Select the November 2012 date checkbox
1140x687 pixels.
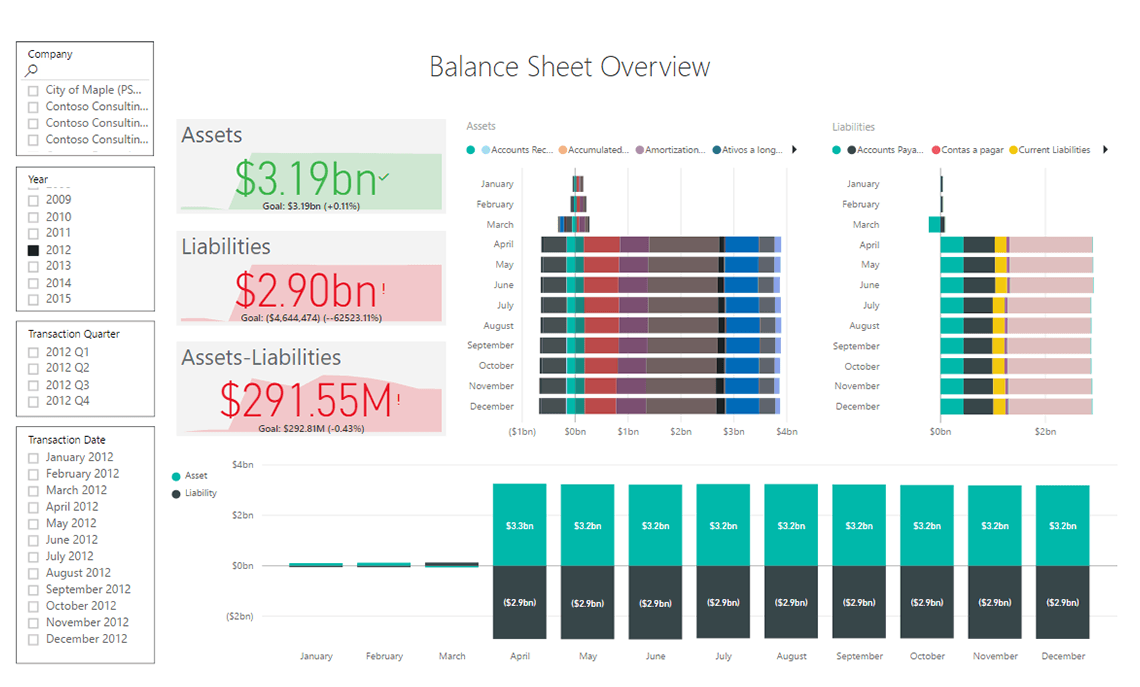click(x=33, y=624)
